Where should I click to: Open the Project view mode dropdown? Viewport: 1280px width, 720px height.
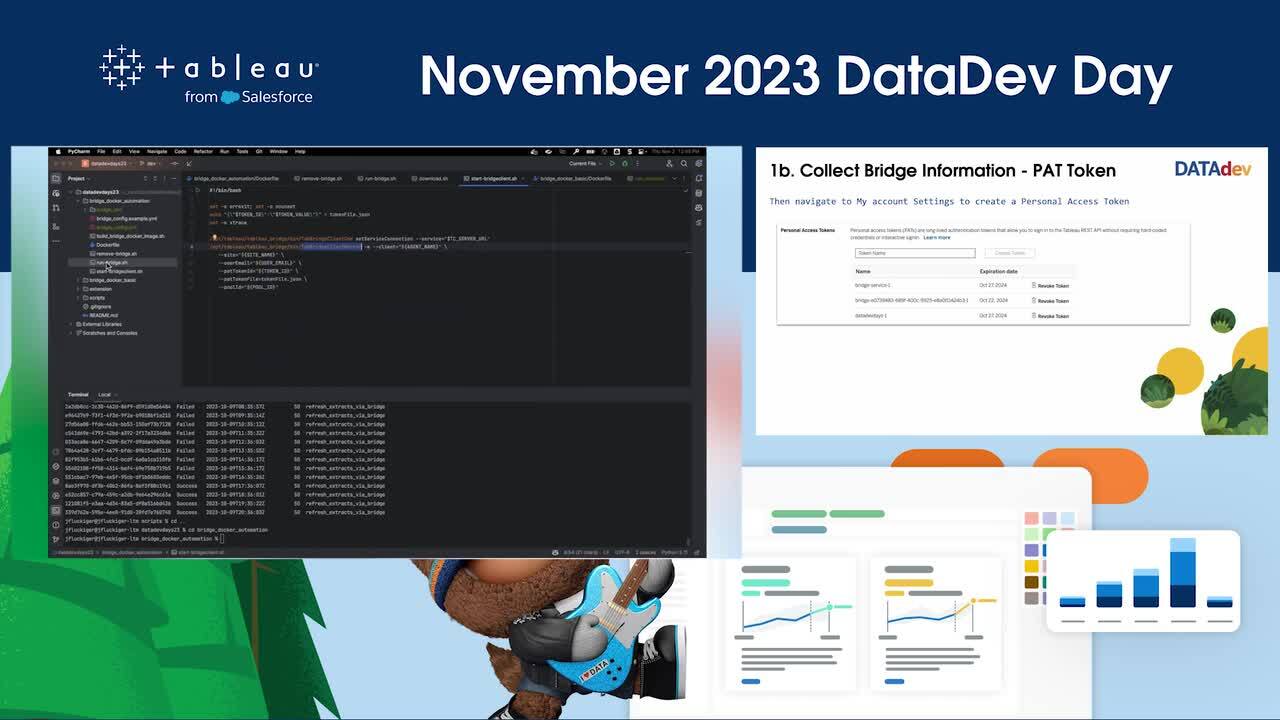click(x=78, y=179)
